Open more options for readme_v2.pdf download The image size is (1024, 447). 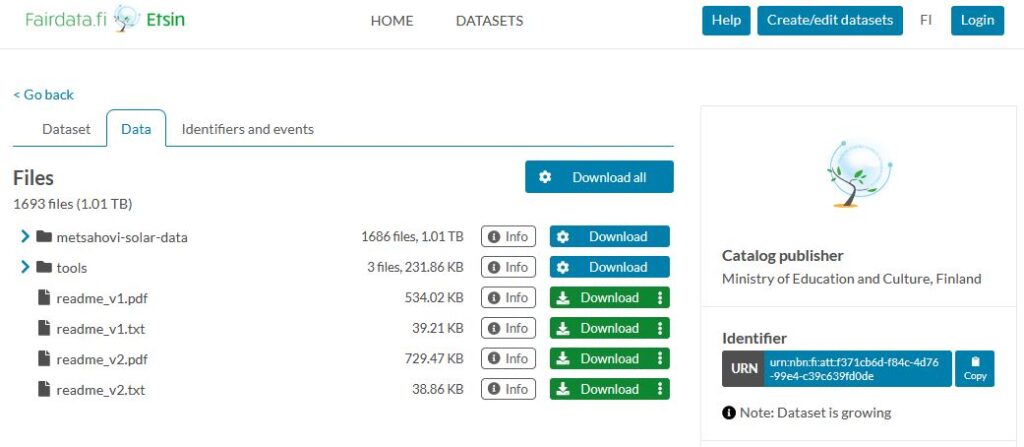point(660,359)
